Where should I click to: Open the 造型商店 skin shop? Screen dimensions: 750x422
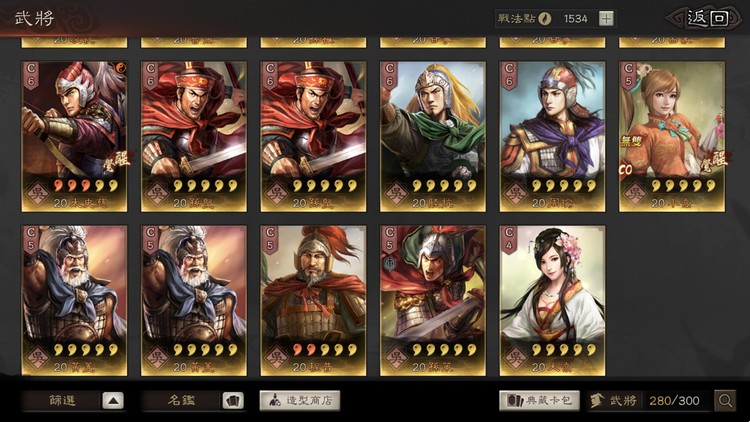(300, 400)
